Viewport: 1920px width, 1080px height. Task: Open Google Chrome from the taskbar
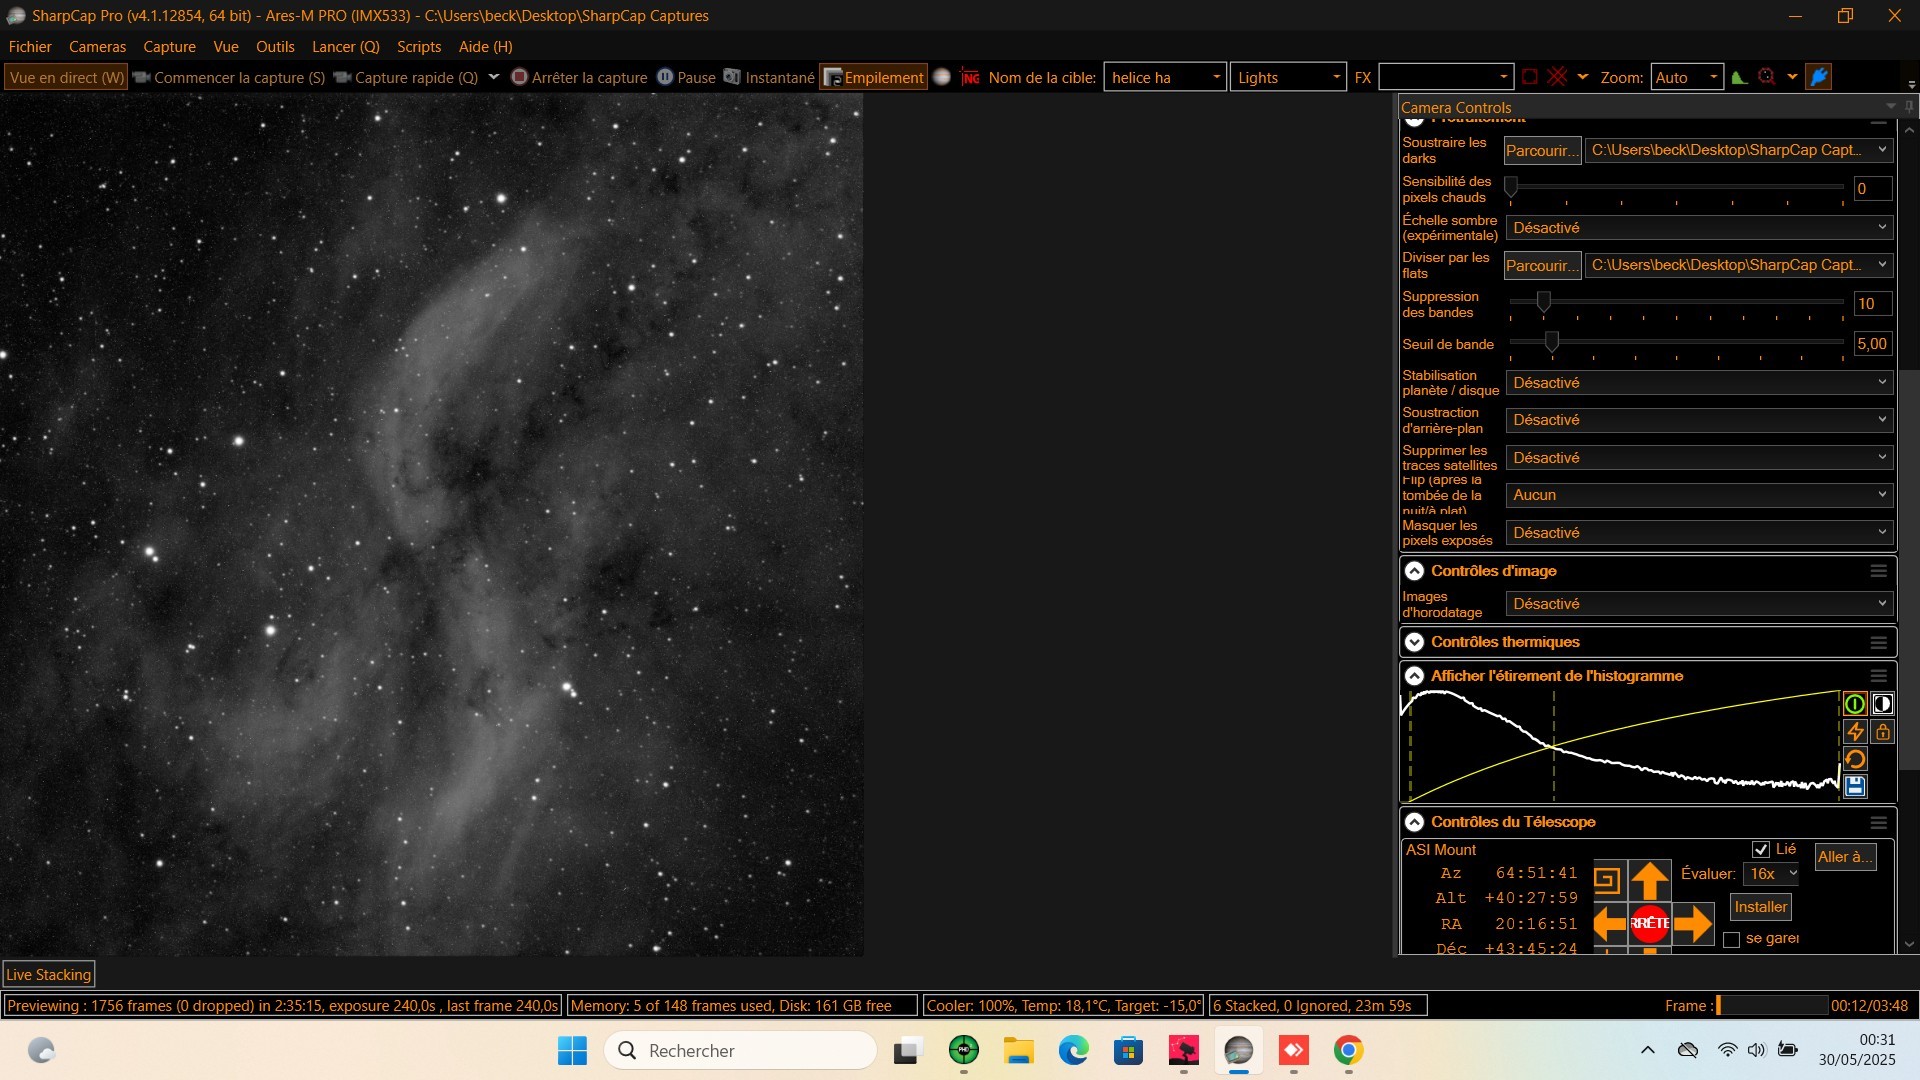(1348, 1050)
